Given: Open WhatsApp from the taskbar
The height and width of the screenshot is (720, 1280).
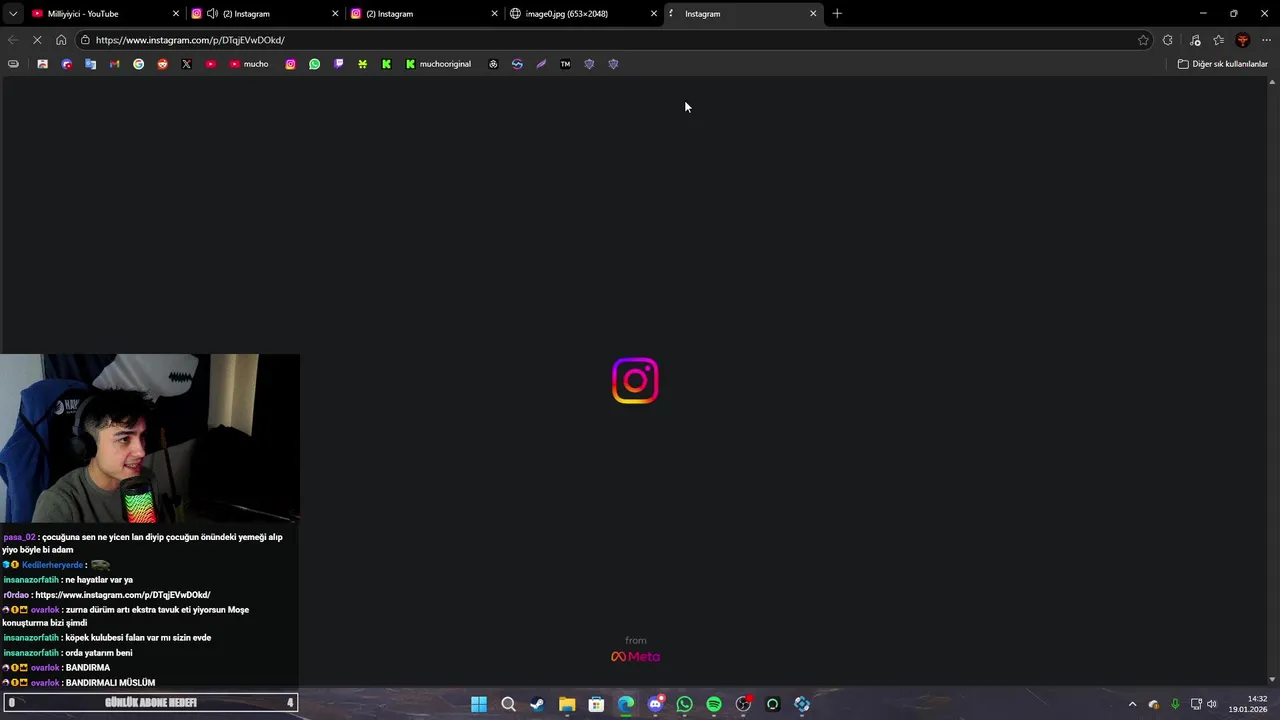Looking at the screenshot, I should point(684,704).
